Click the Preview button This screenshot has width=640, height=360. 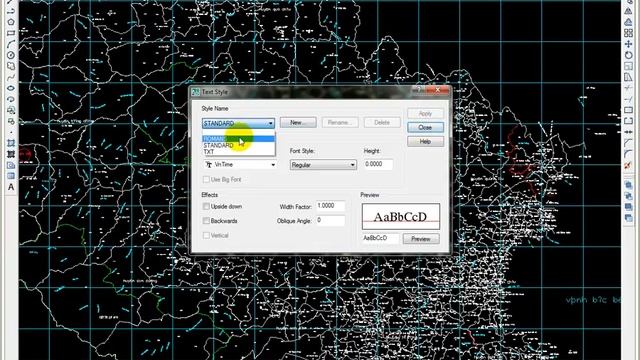pyautogui.click(x=421, y=239)
